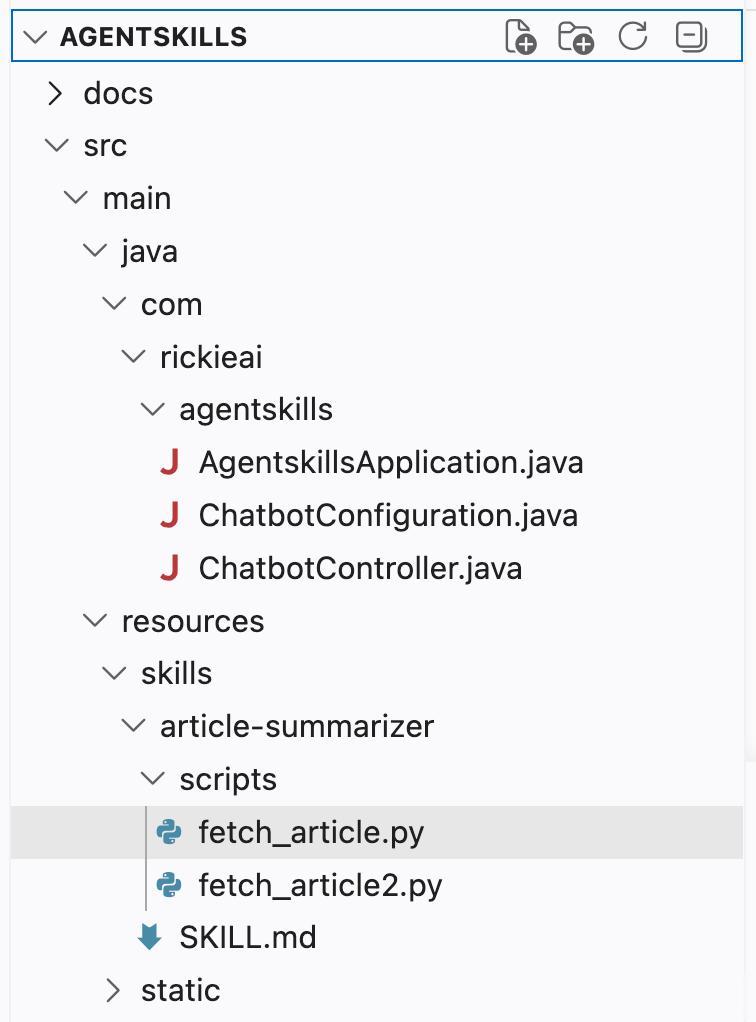The height and width of the screenshot is (1022, 756).
Task: Click the Python icon next to fetch_article2.py
Action: [169, 885]
